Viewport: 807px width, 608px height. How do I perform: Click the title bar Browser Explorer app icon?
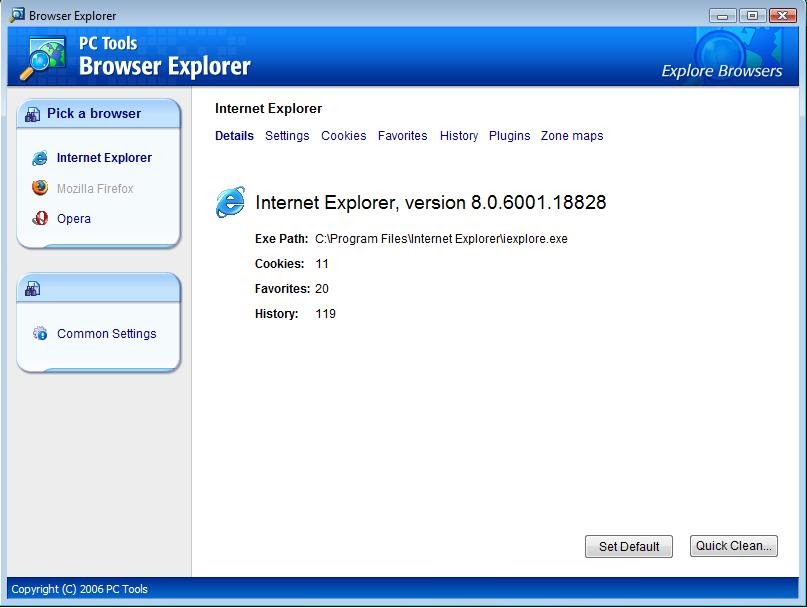[17, 15]
